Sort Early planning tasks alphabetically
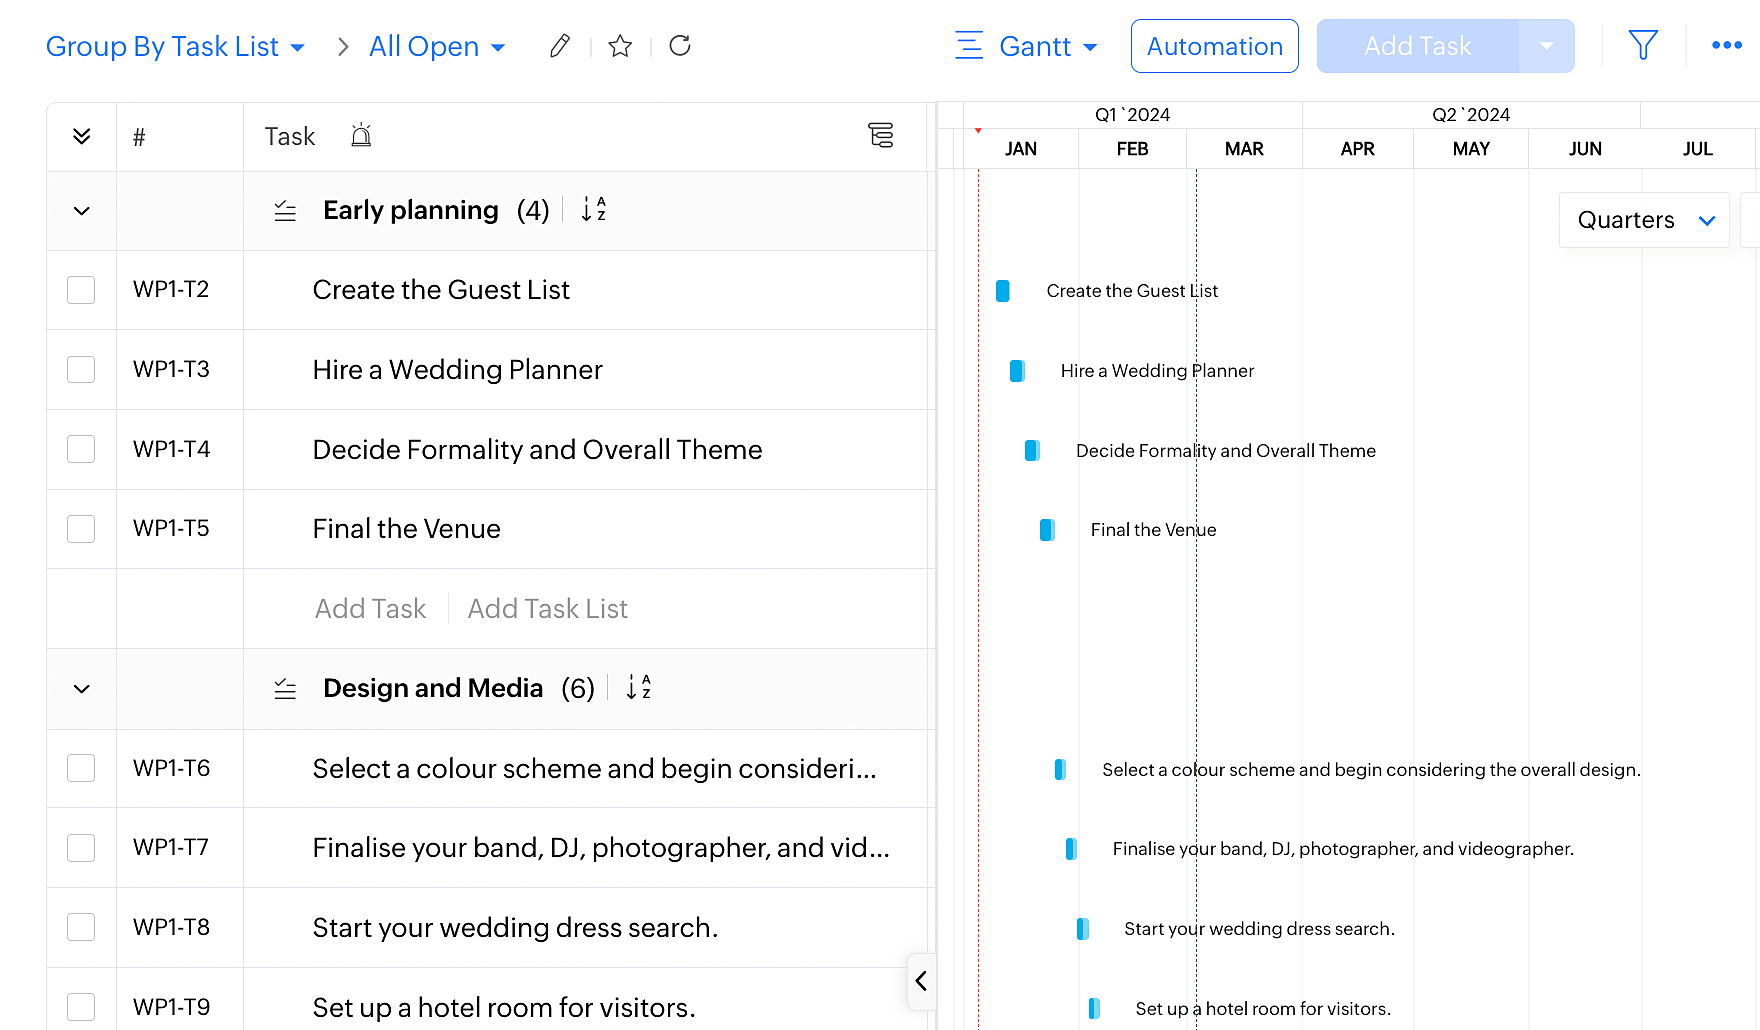The width and height of the screenshot is (1760, 1030). coord(594,210)
